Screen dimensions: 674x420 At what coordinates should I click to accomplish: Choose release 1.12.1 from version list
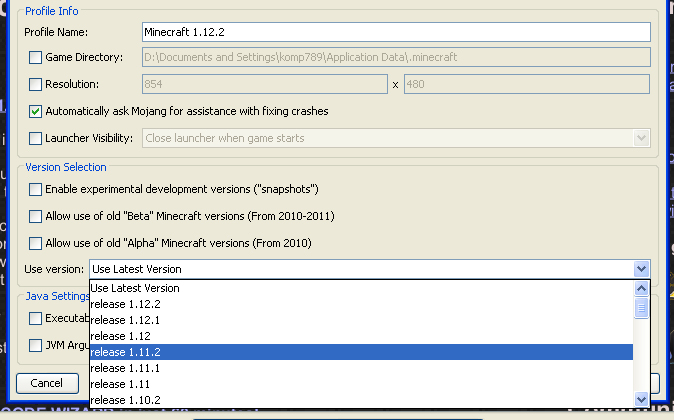coord(361,320)
